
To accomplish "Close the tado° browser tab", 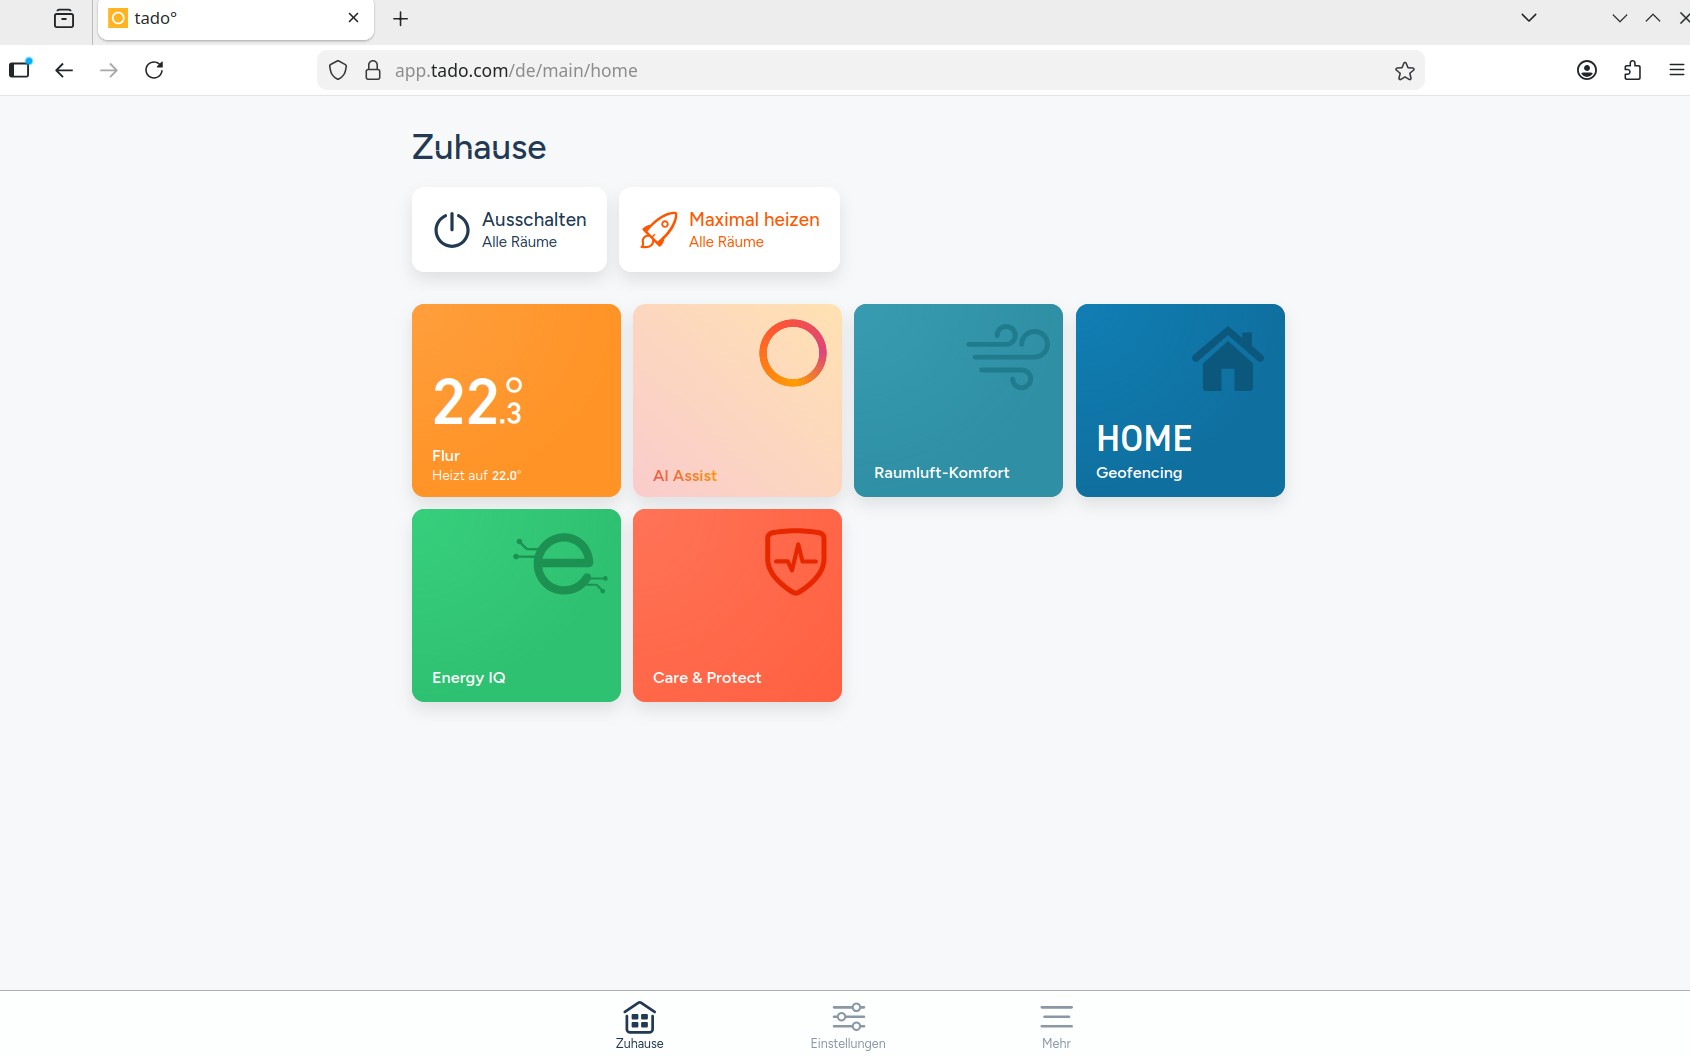I will (353, 18).
